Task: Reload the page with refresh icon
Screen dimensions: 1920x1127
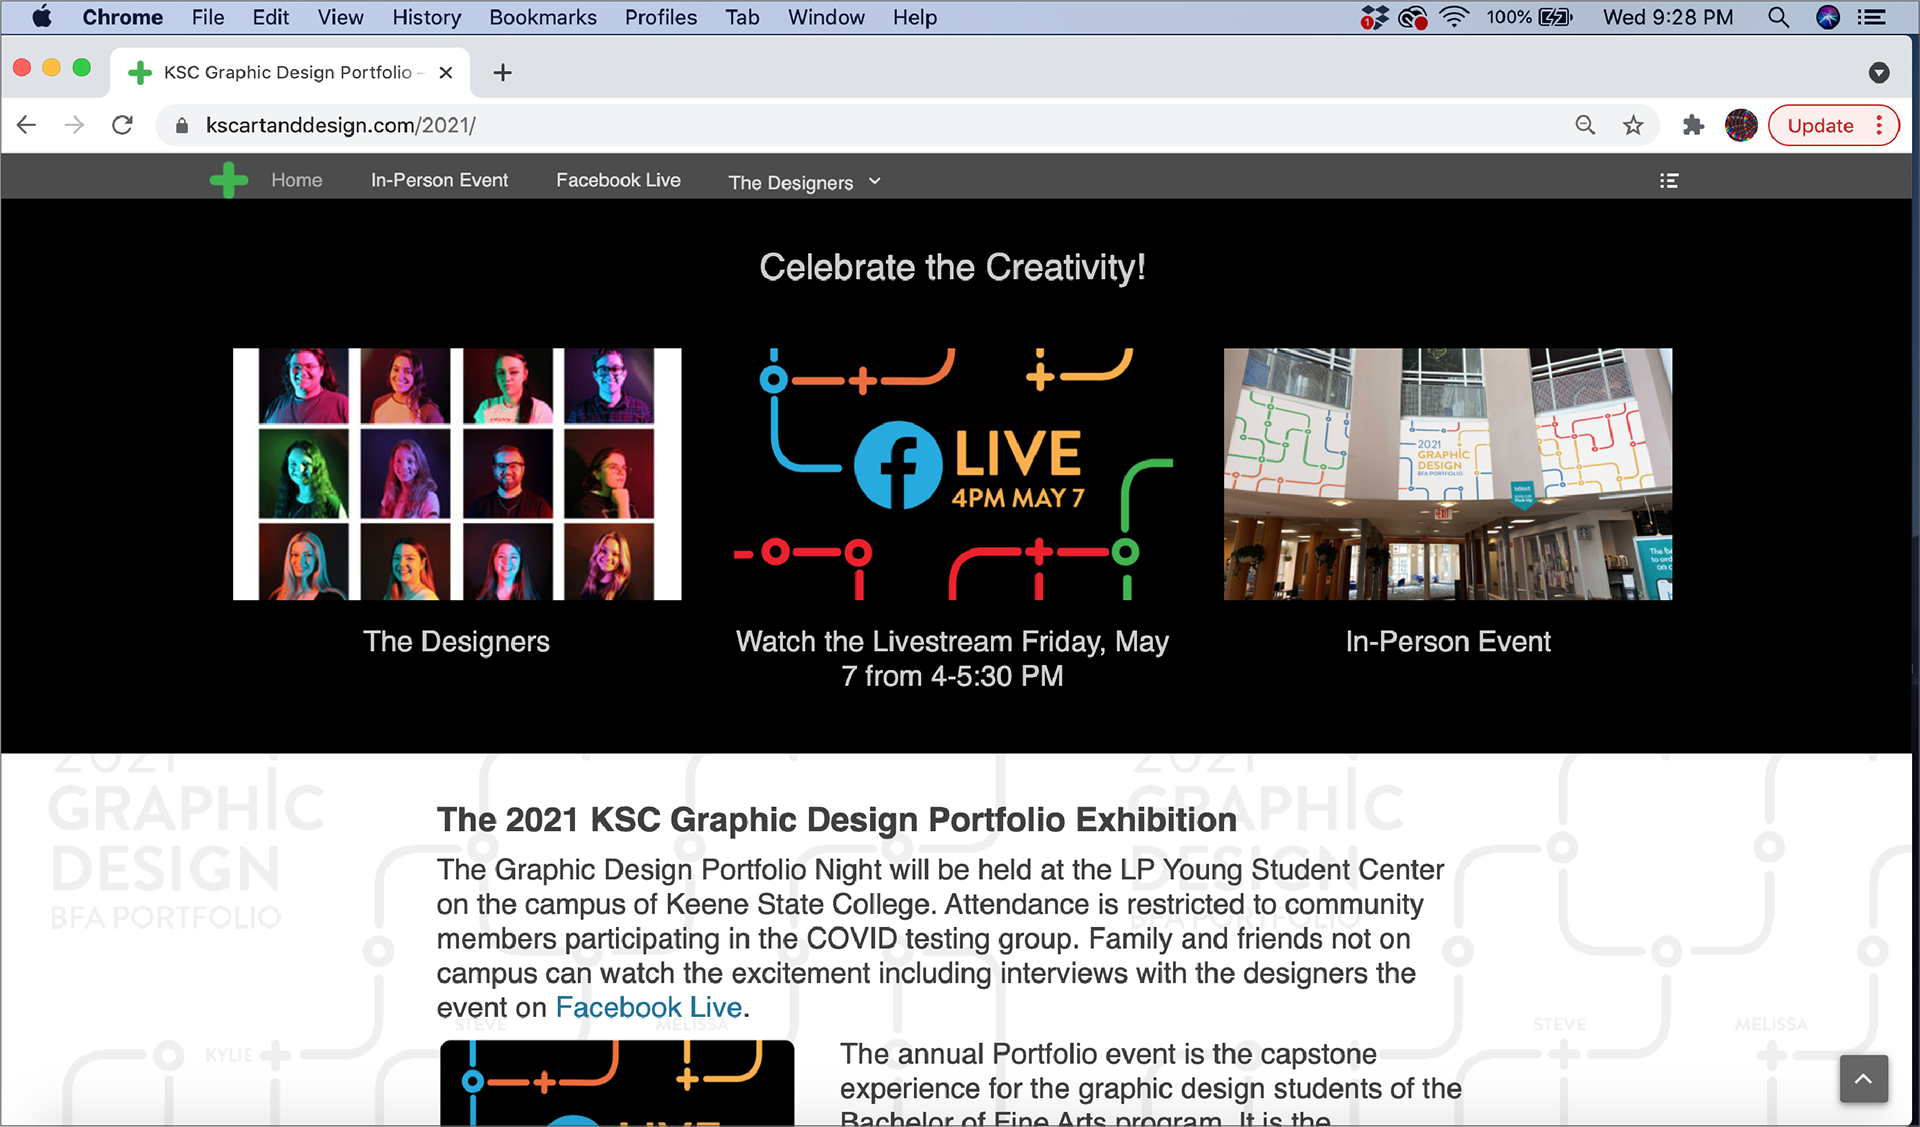Action: click(x=122, y=125)
